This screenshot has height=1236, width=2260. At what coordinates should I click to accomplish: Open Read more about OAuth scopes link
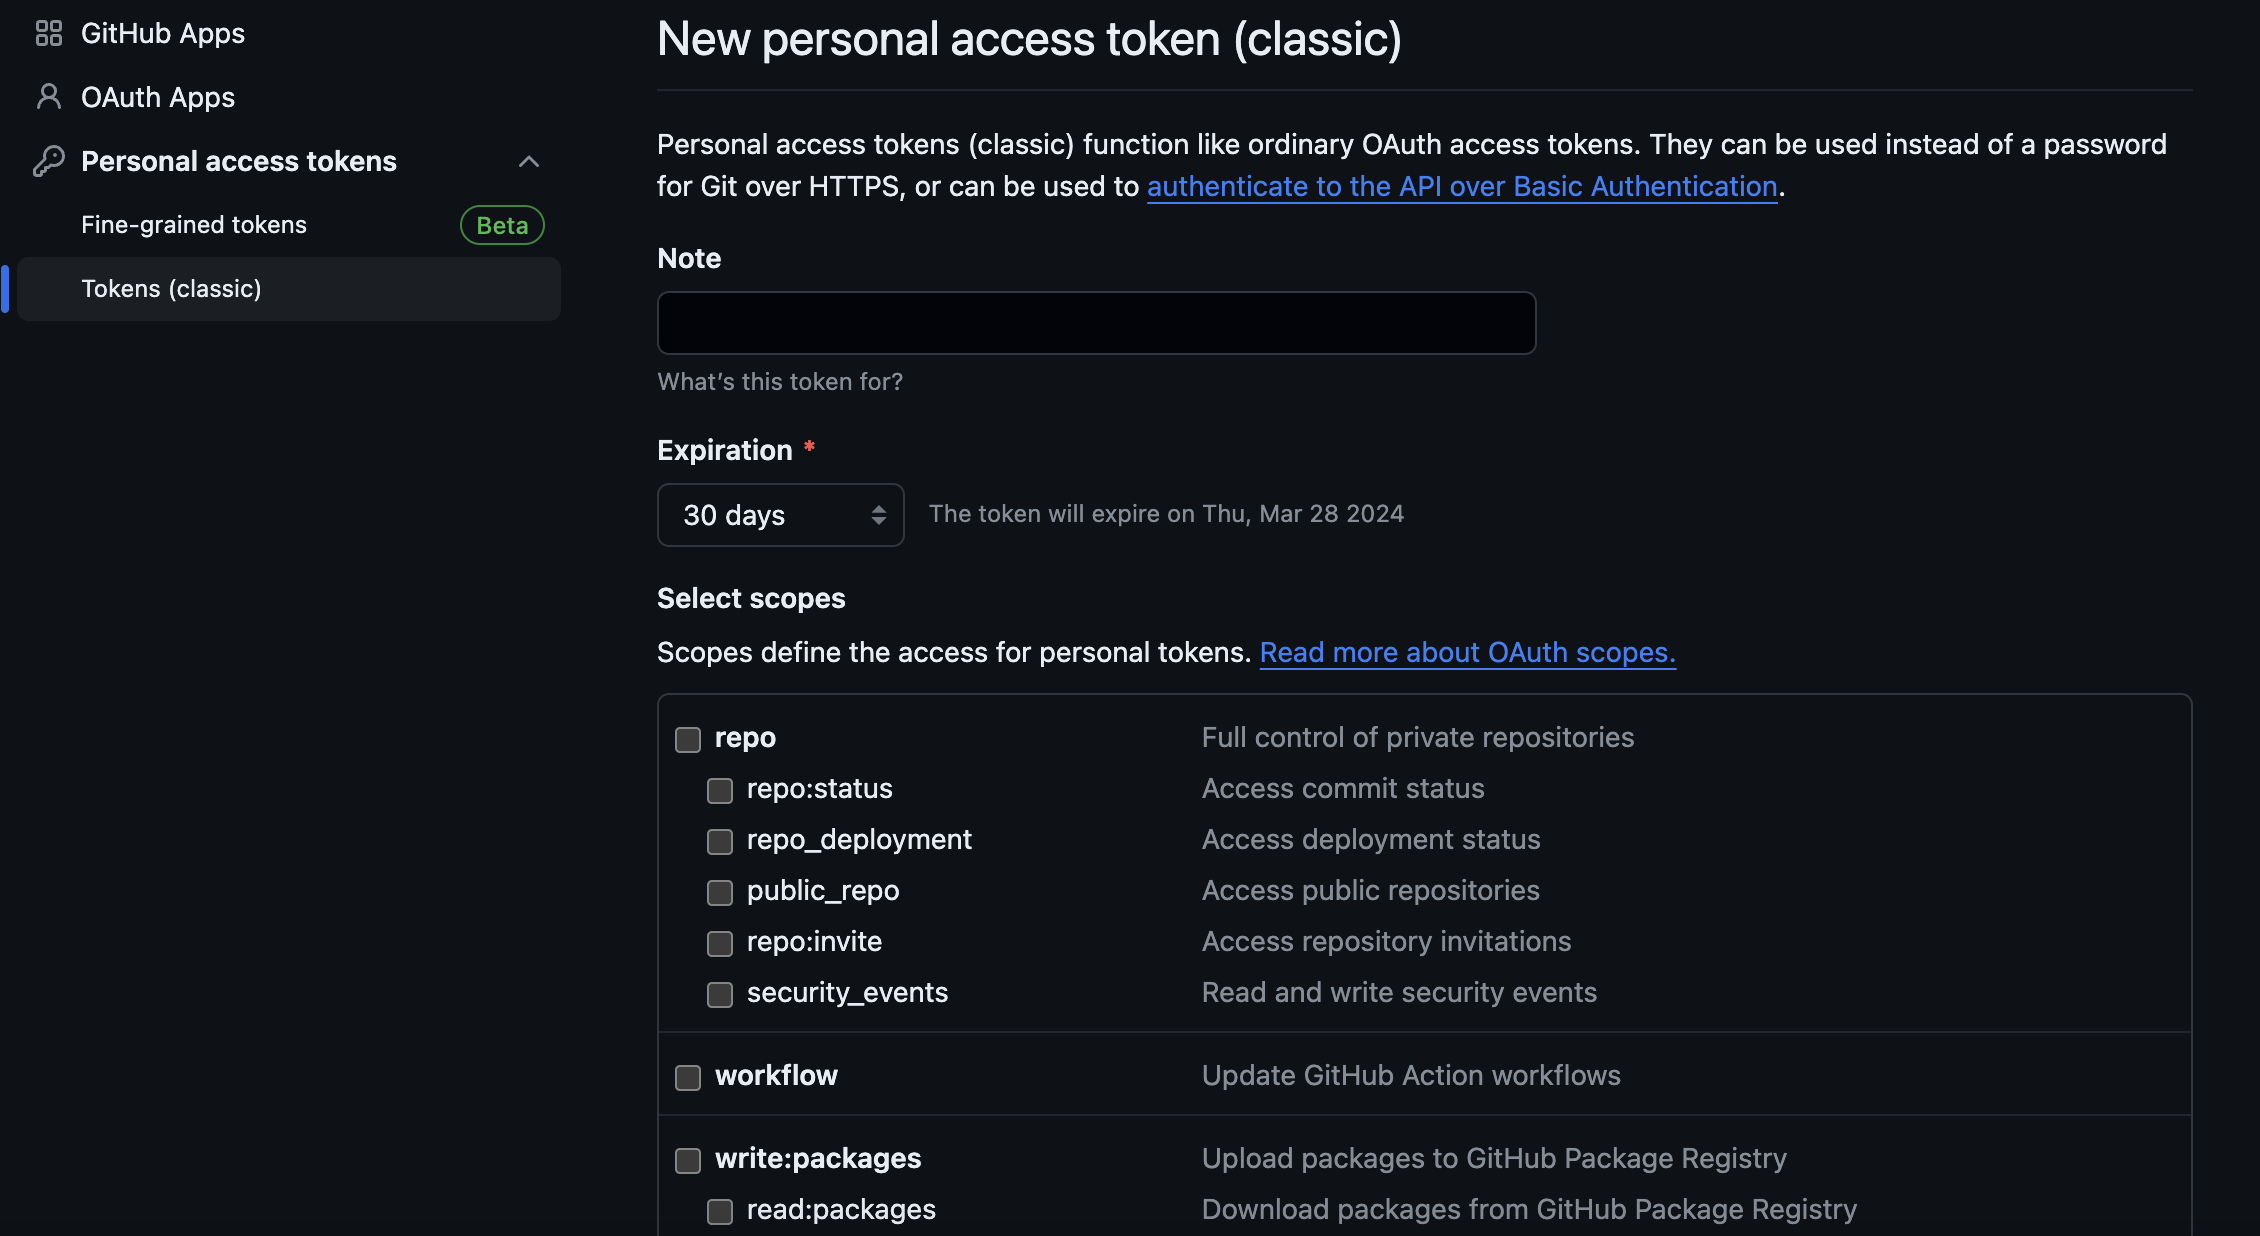coord(1467,653)
